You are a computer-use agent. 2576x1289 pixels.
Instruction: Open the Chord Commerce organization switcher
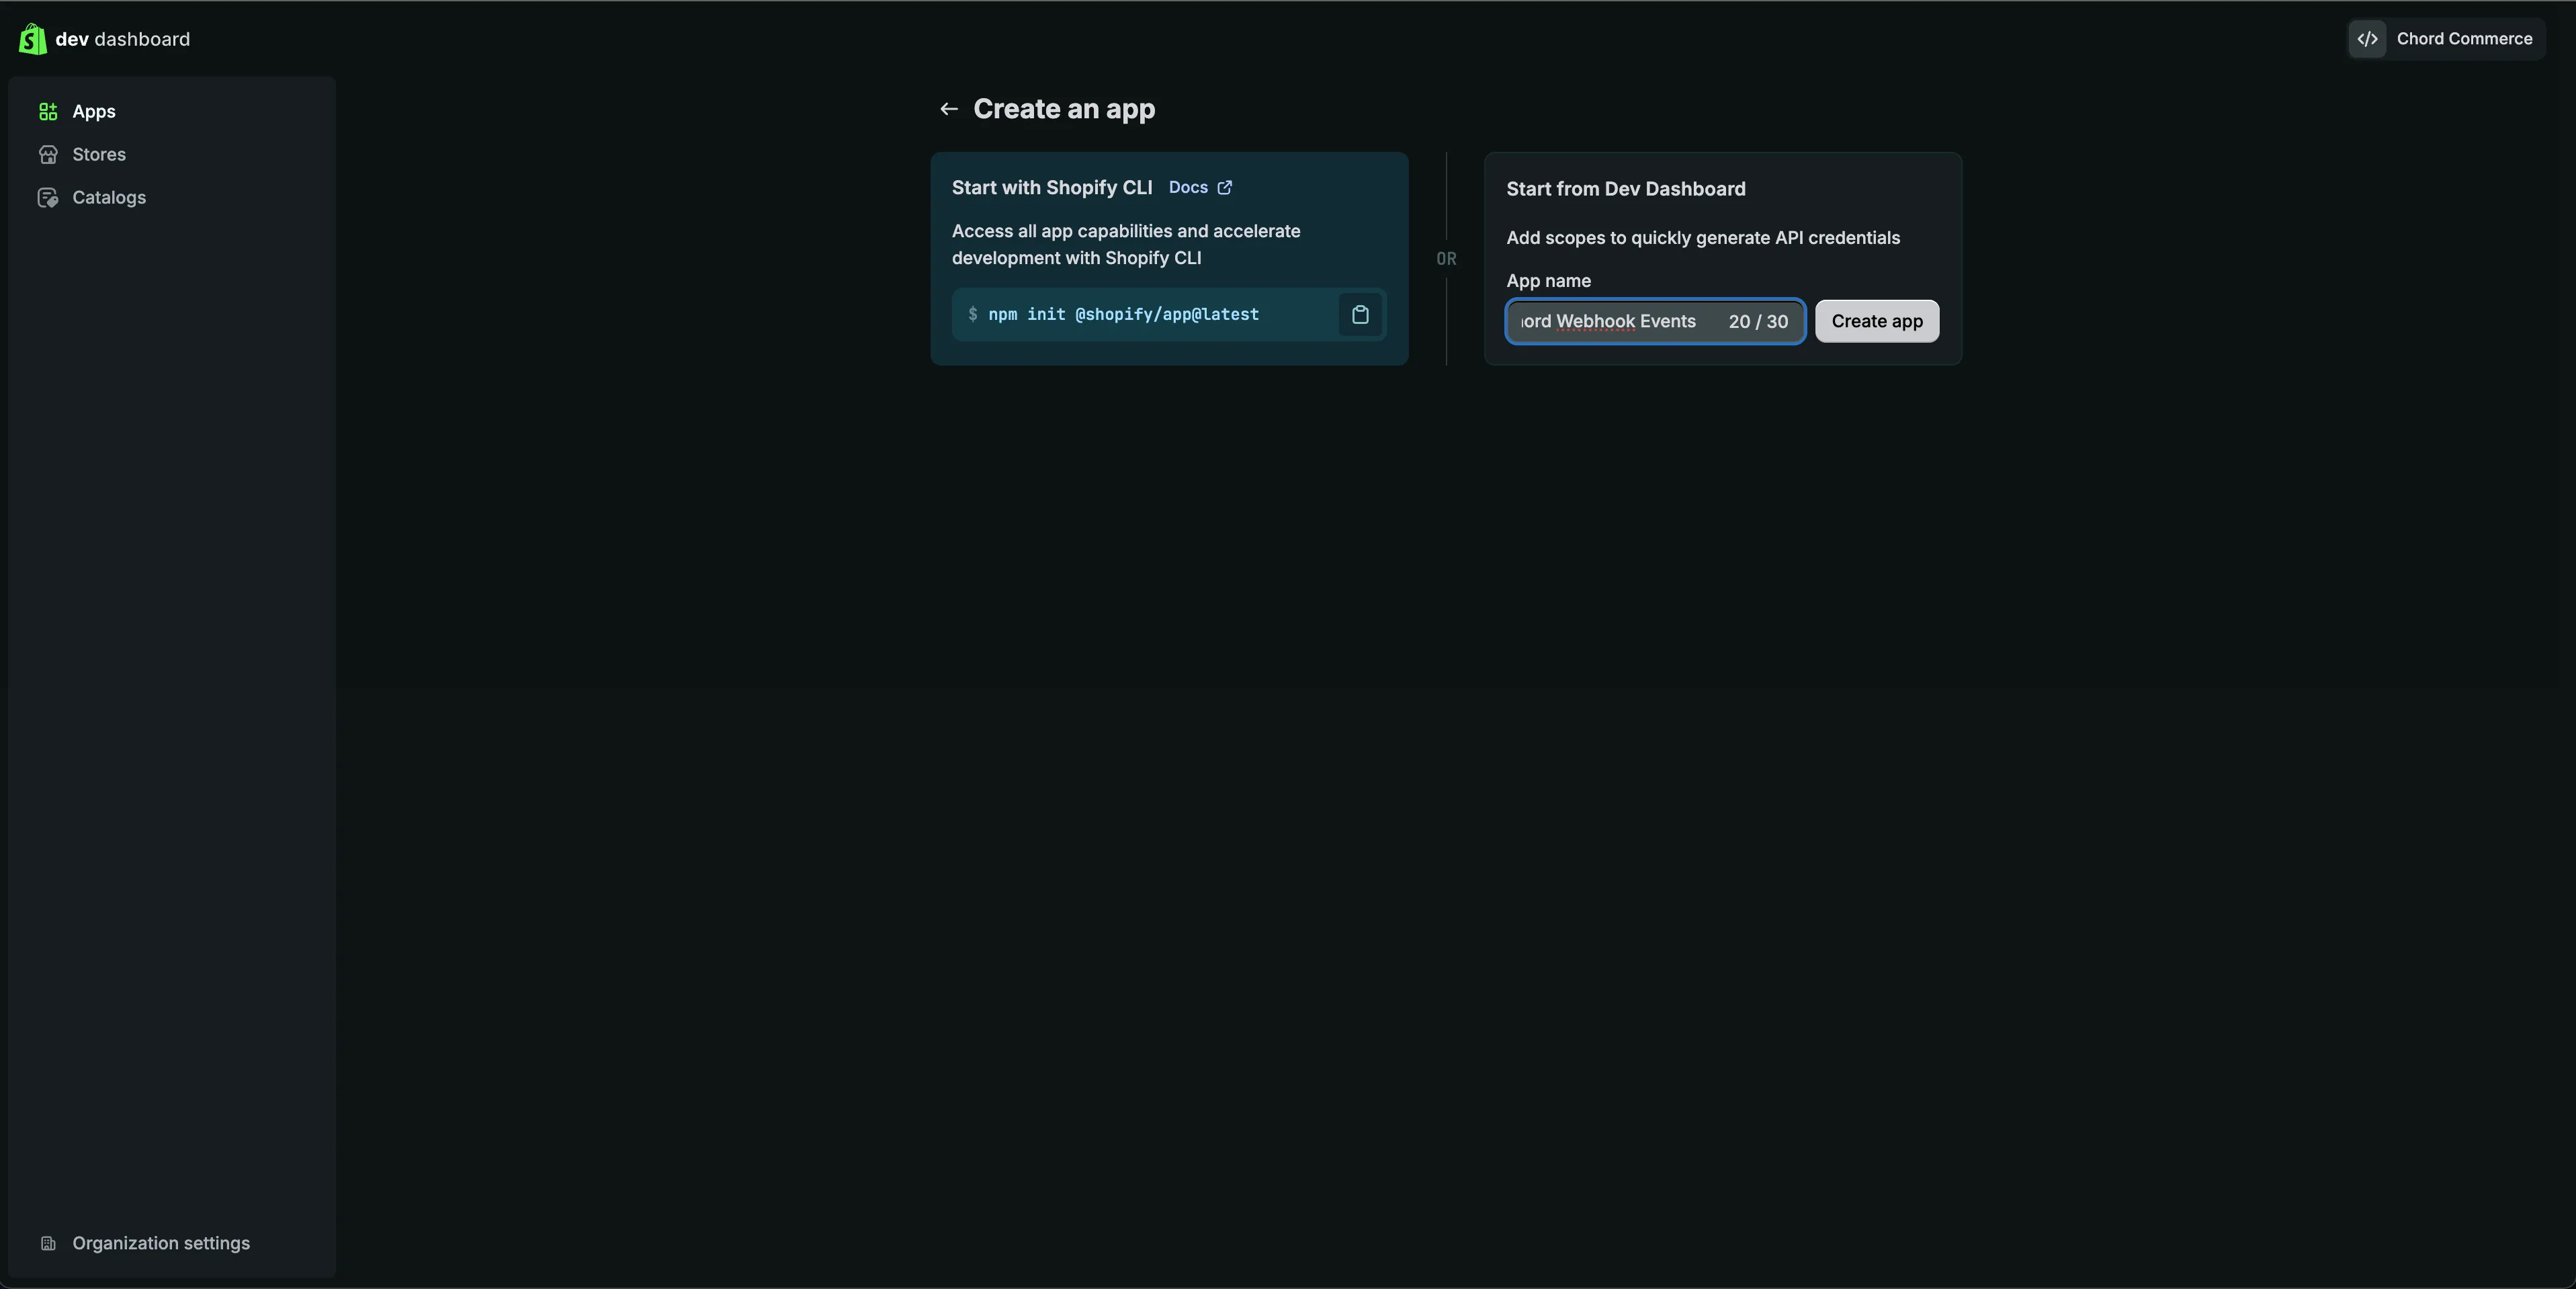coord(2446,39)
